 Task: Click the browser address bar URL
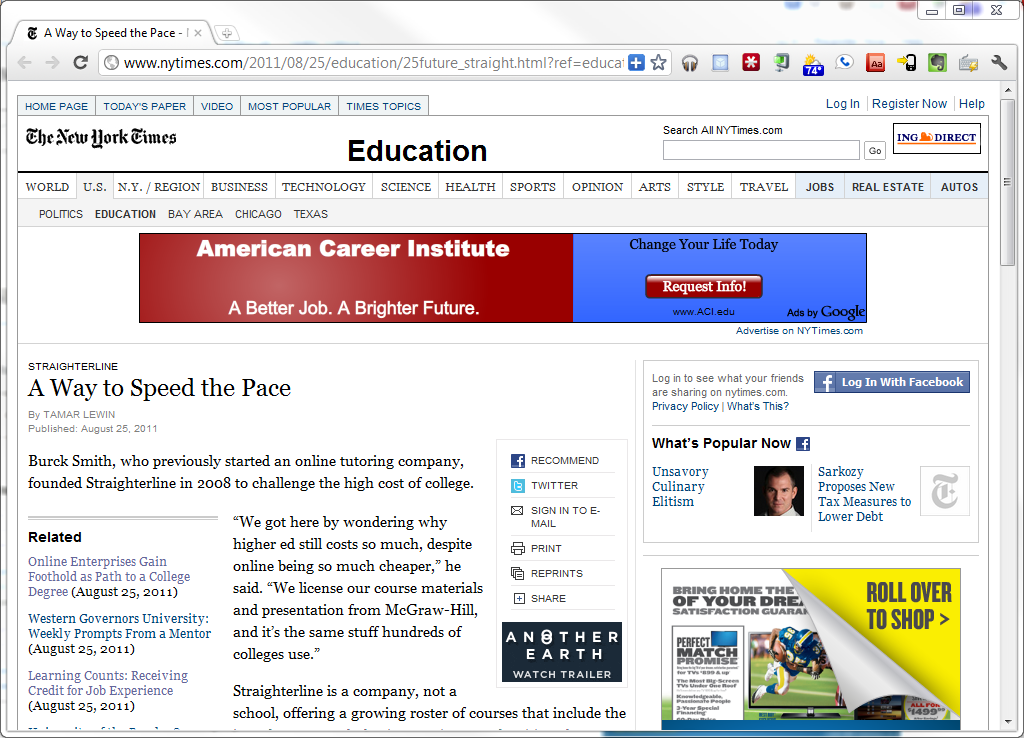374,63
